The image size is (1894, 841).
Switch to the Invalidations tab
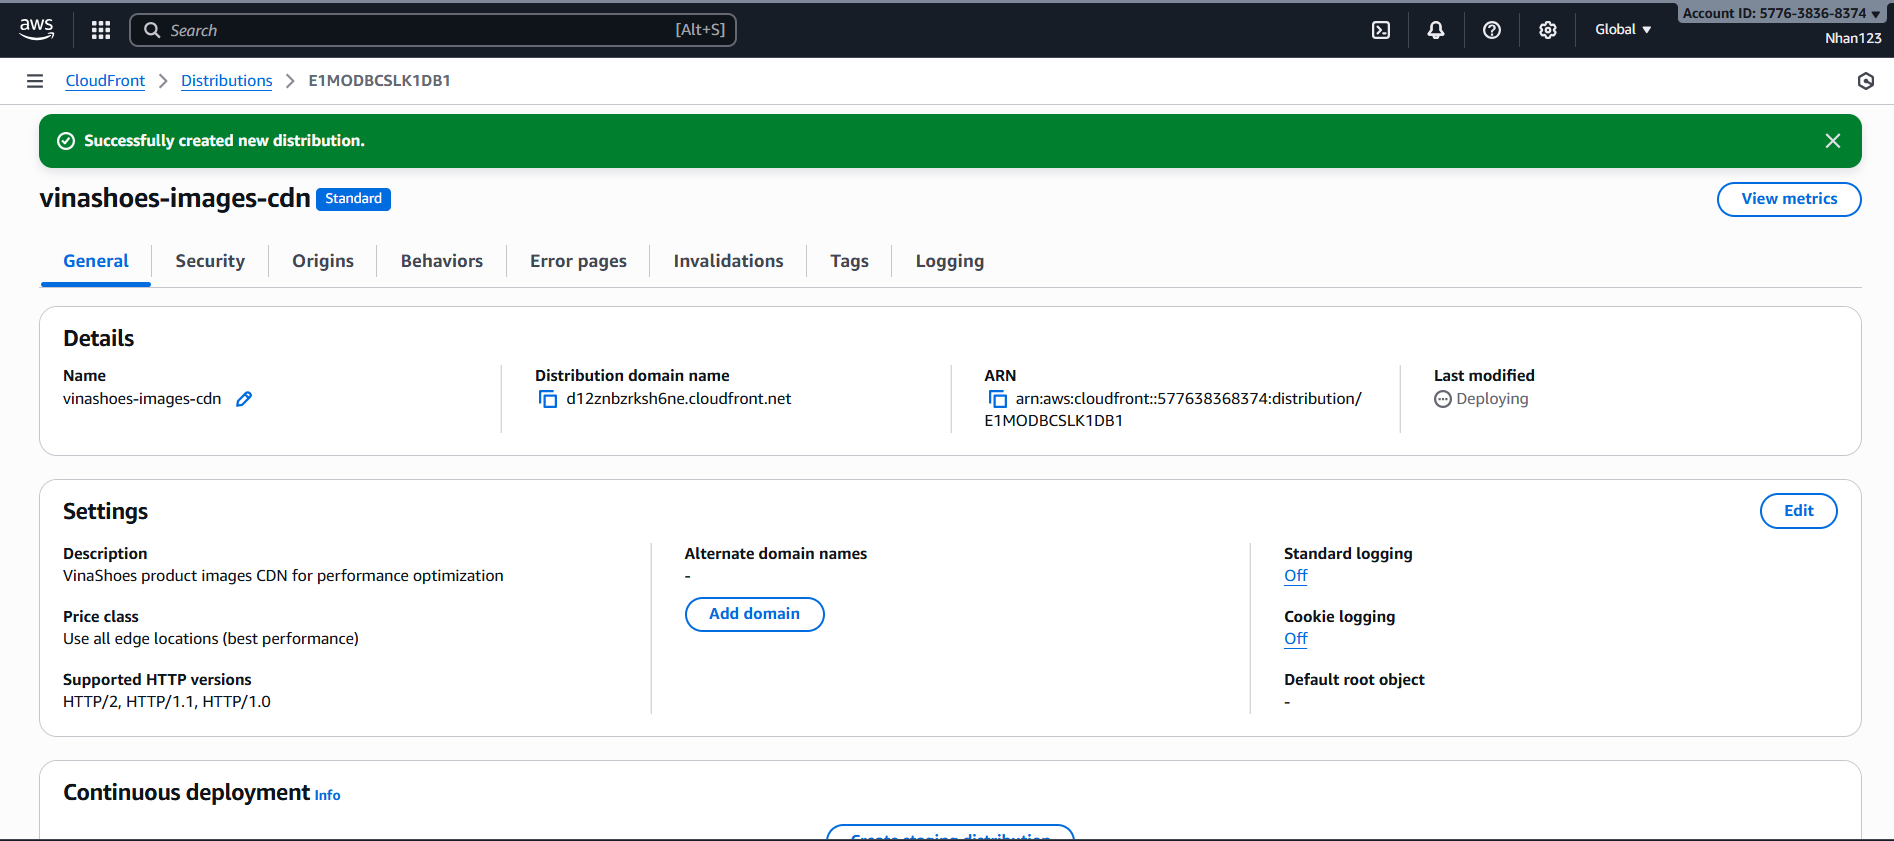pos(728,261)
